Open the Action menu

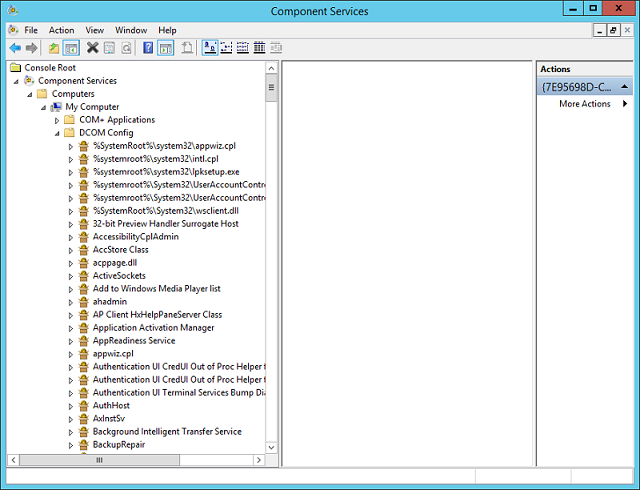coord(61,30)
